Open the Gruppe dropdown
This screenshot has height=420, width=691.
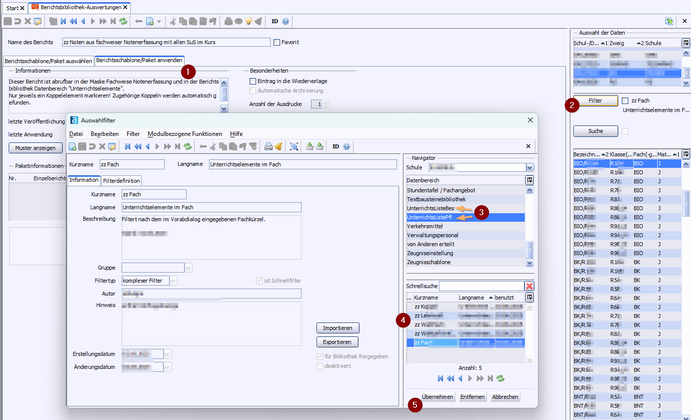[188, 268]
